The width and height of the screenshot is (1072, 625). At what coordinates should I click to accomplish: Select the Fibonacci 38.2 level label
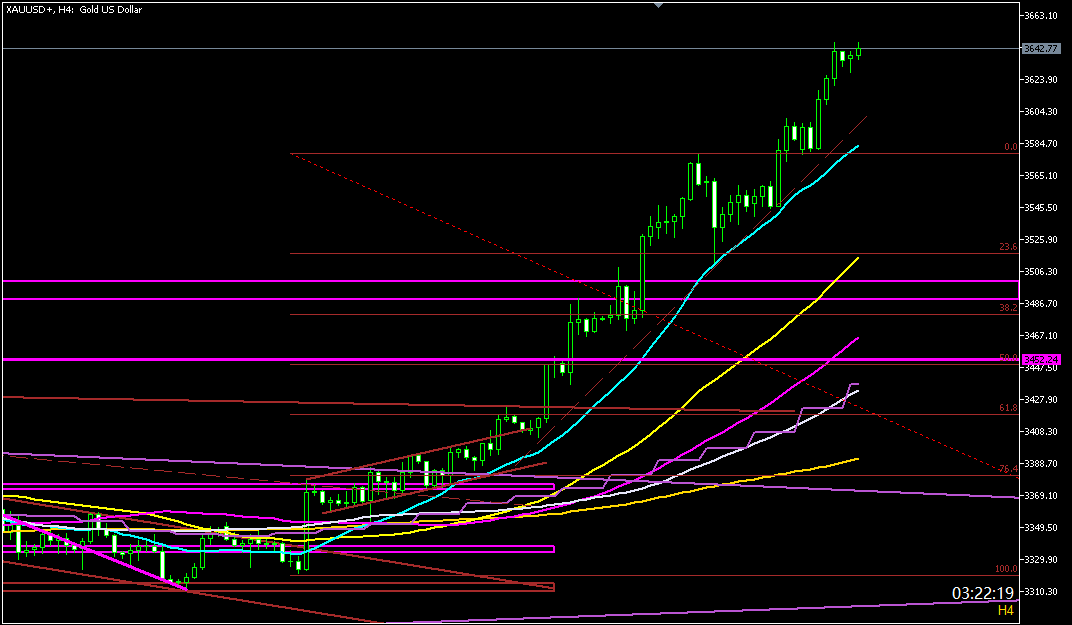coord(1008,308)
